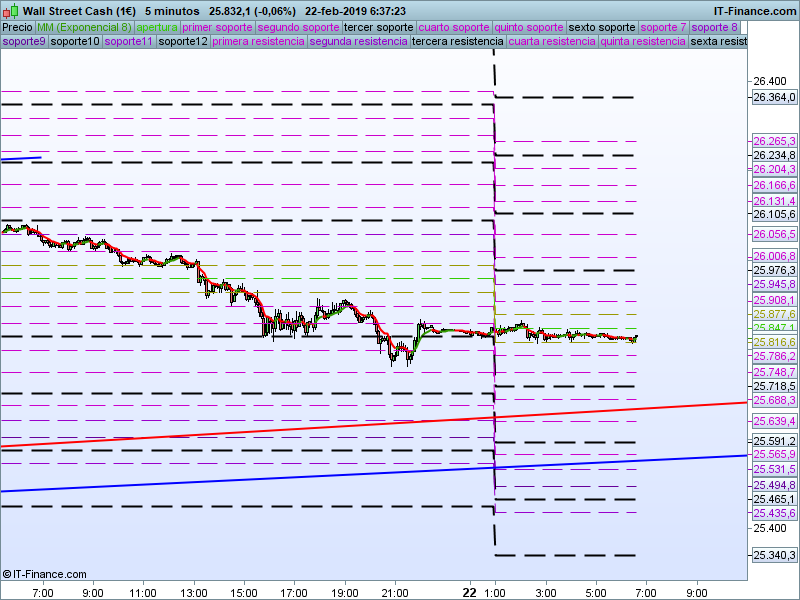Click the 5 minutos timeframe label

click(172, 11)
